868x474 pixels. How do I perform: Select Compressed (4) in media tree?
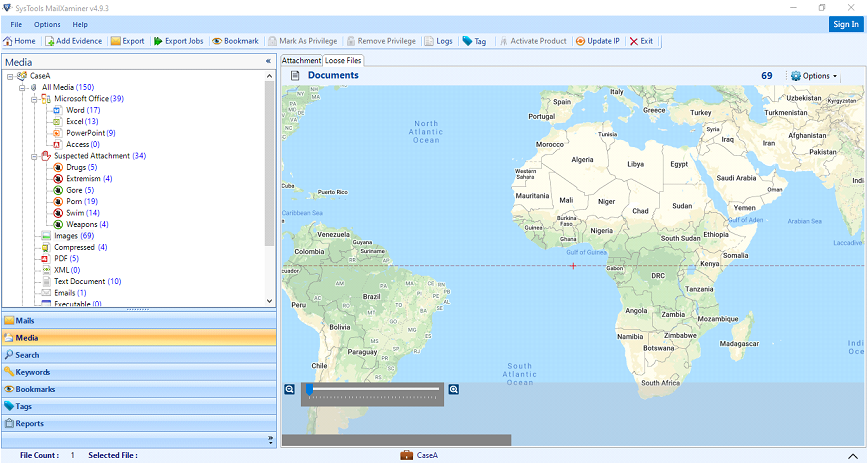coord(74,247)
